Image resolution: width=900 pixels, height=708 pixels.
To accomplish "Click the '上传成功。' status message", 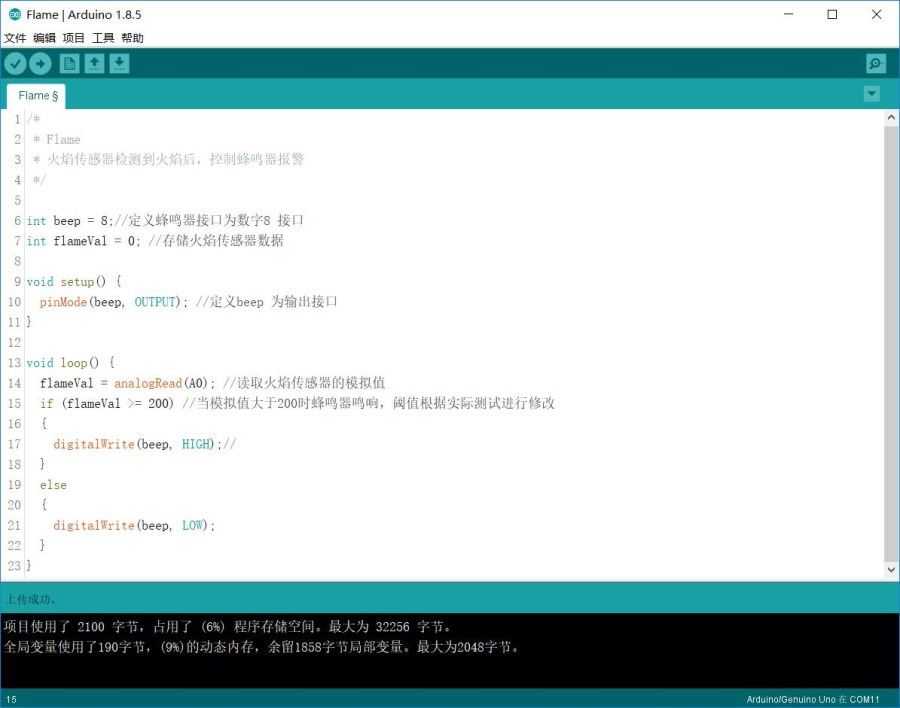I will point(31,599).
